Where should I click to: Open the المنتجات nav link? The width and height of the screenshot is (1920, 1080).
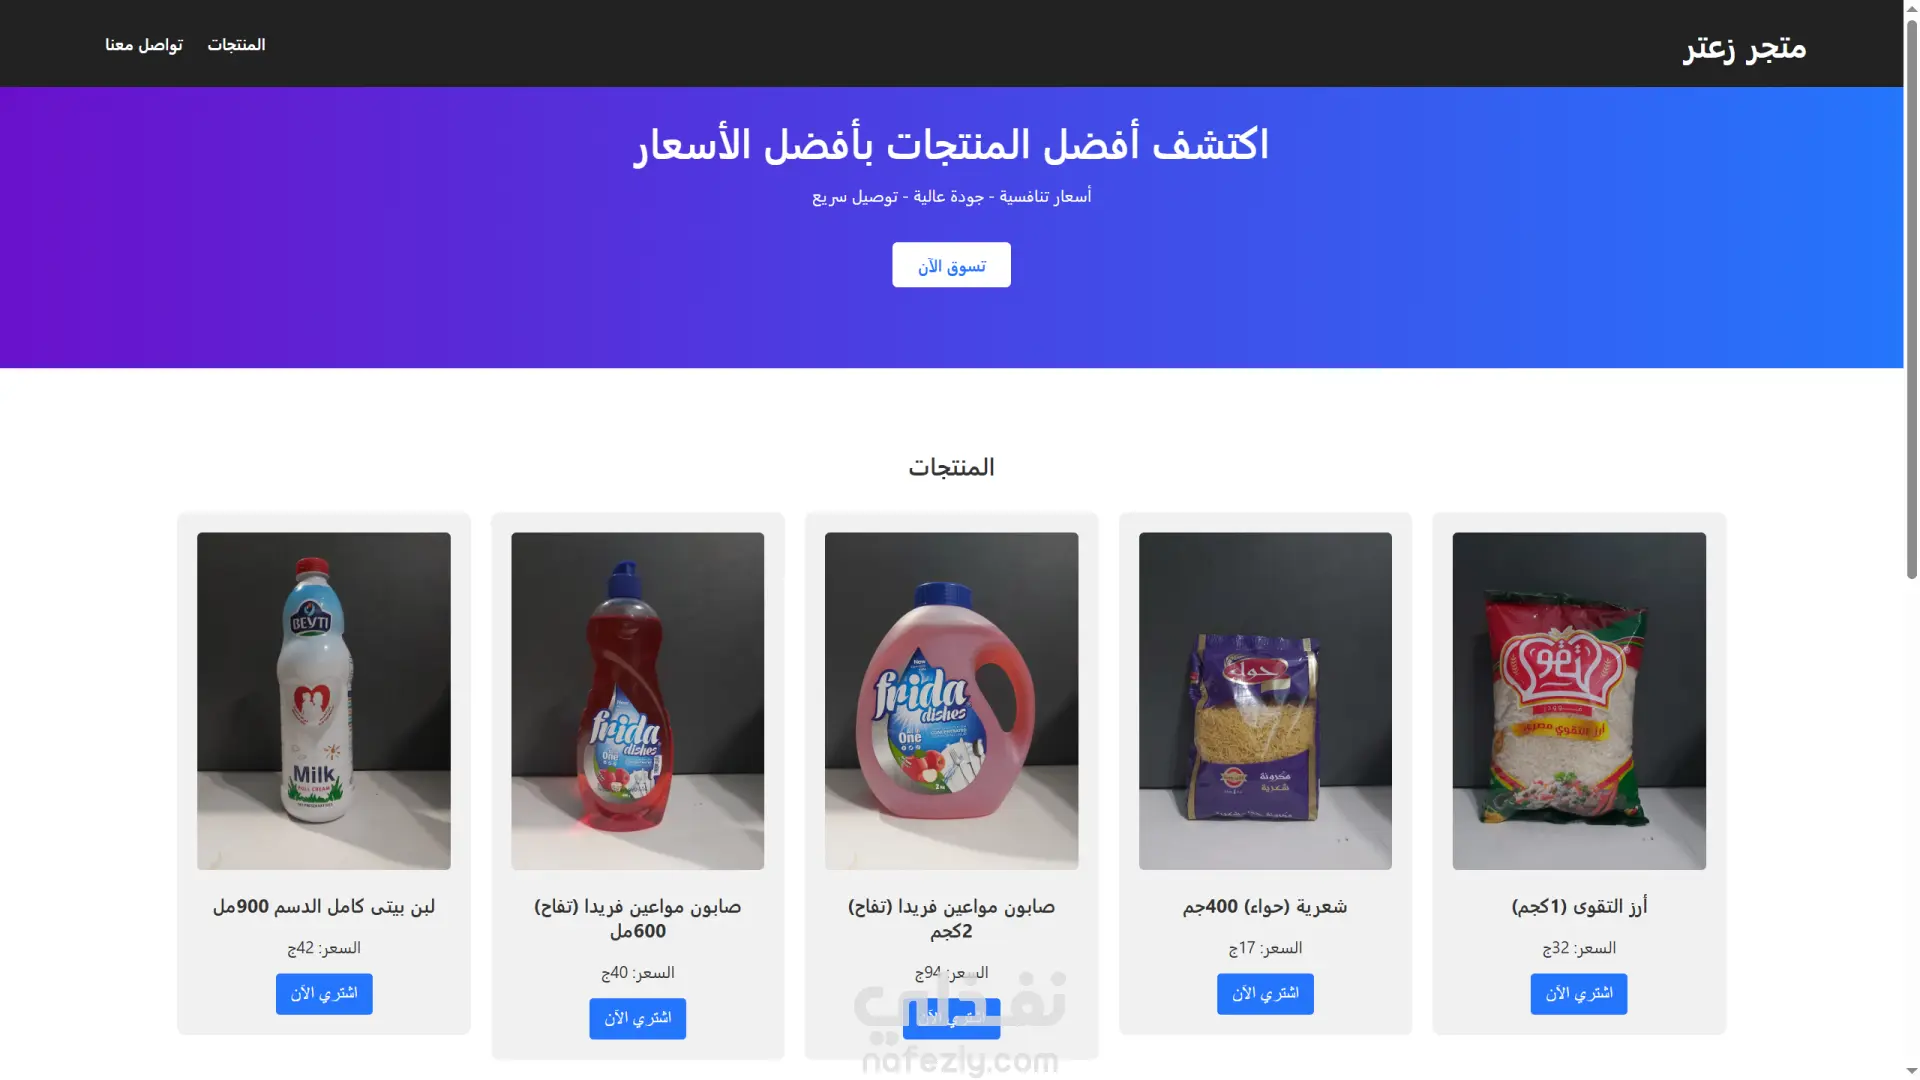[x=236, y=44]
